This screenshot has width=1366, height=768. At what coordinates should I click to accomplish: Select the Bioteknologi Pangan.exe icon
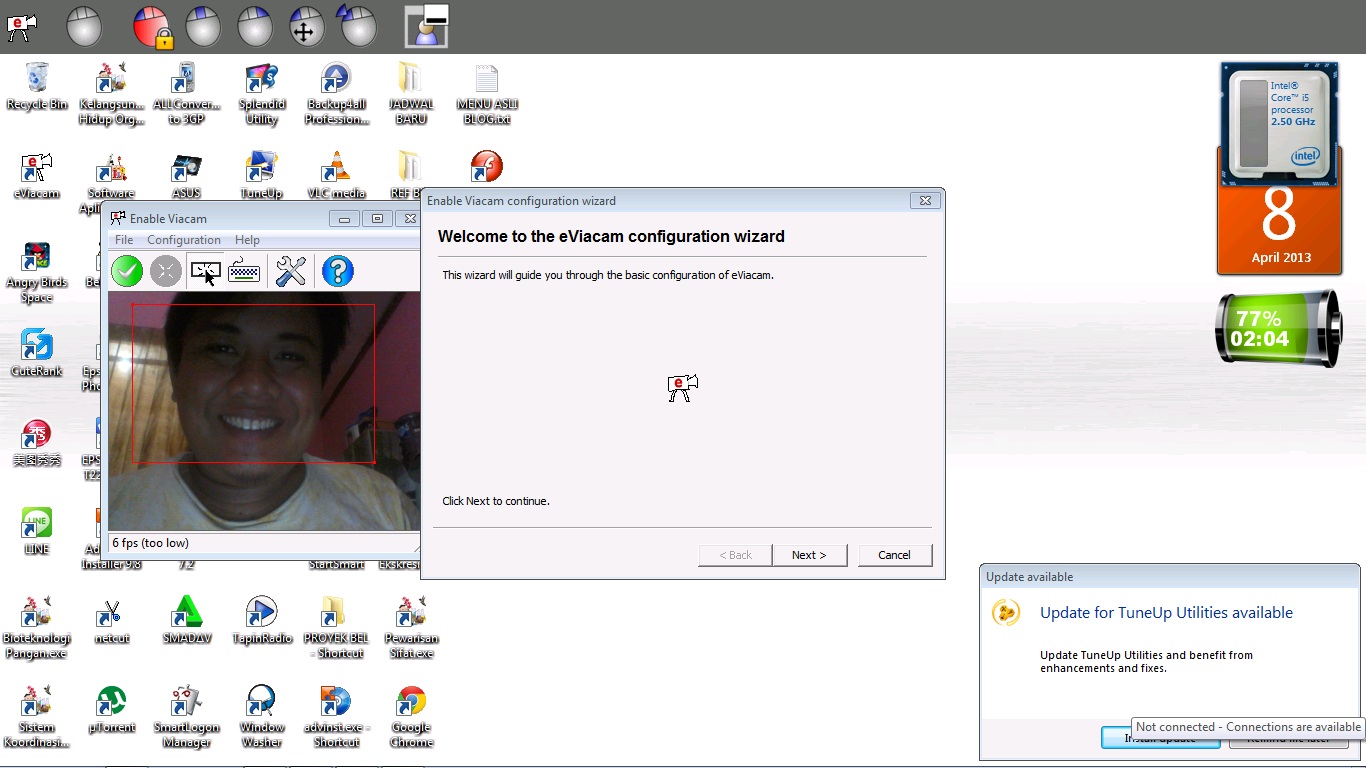pos(37,628)
